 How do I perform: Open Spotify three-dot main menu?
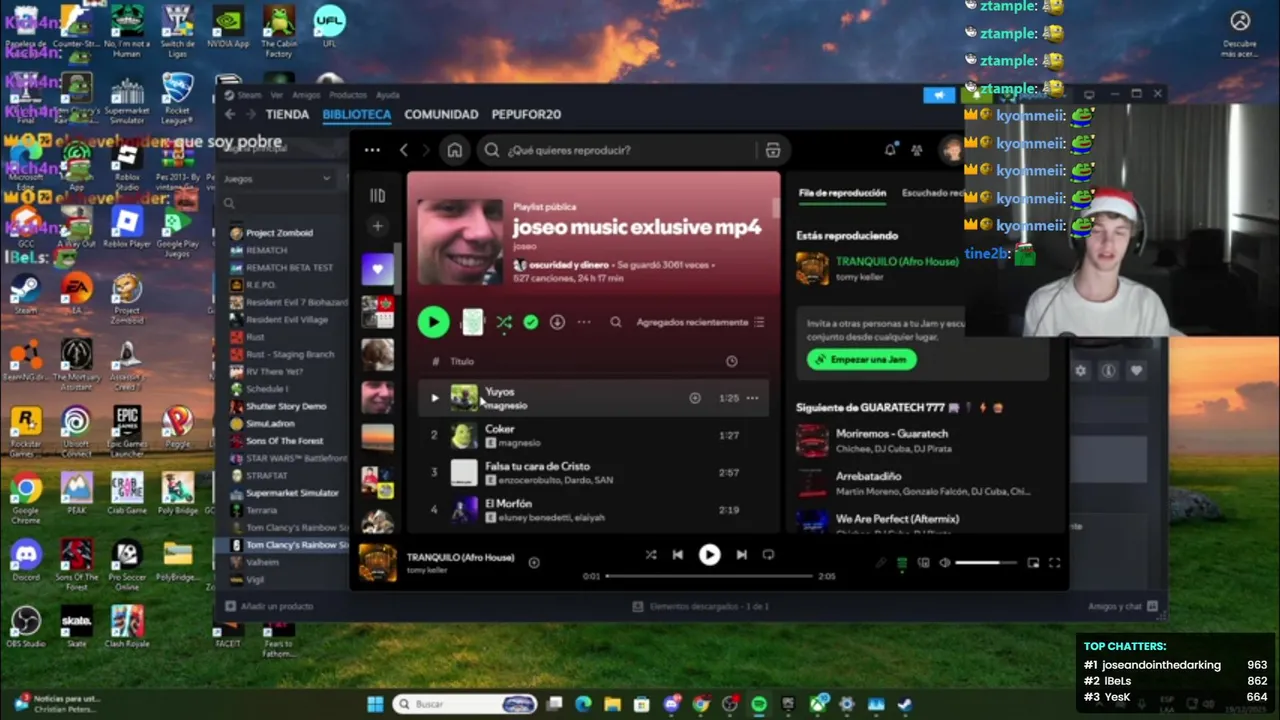pyautogui.click(x=372, y=150)
